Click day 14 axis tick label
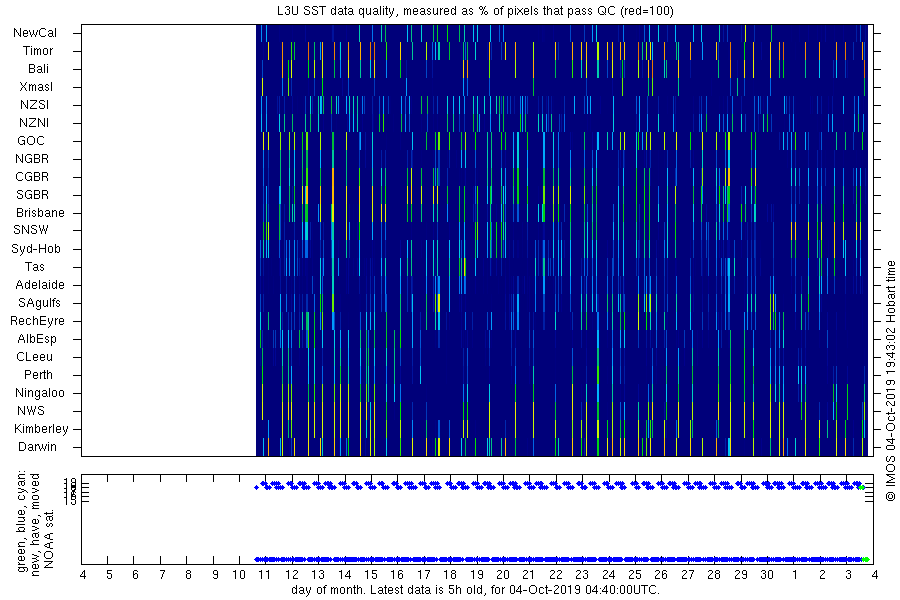 (x=344, y=575)
